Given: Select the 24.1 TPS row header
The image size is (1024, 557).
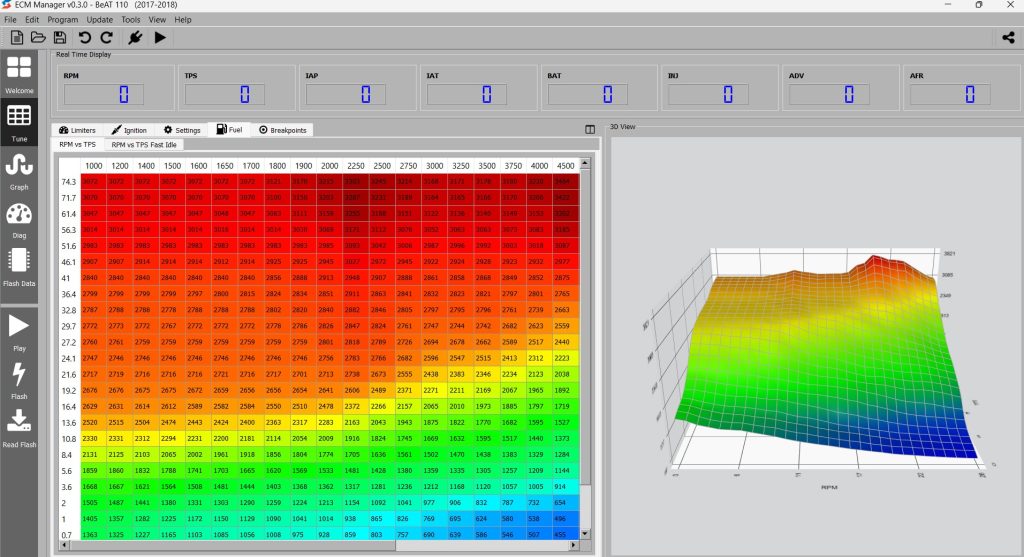Looking at the screenshot, I should click(x=69, y=358).
